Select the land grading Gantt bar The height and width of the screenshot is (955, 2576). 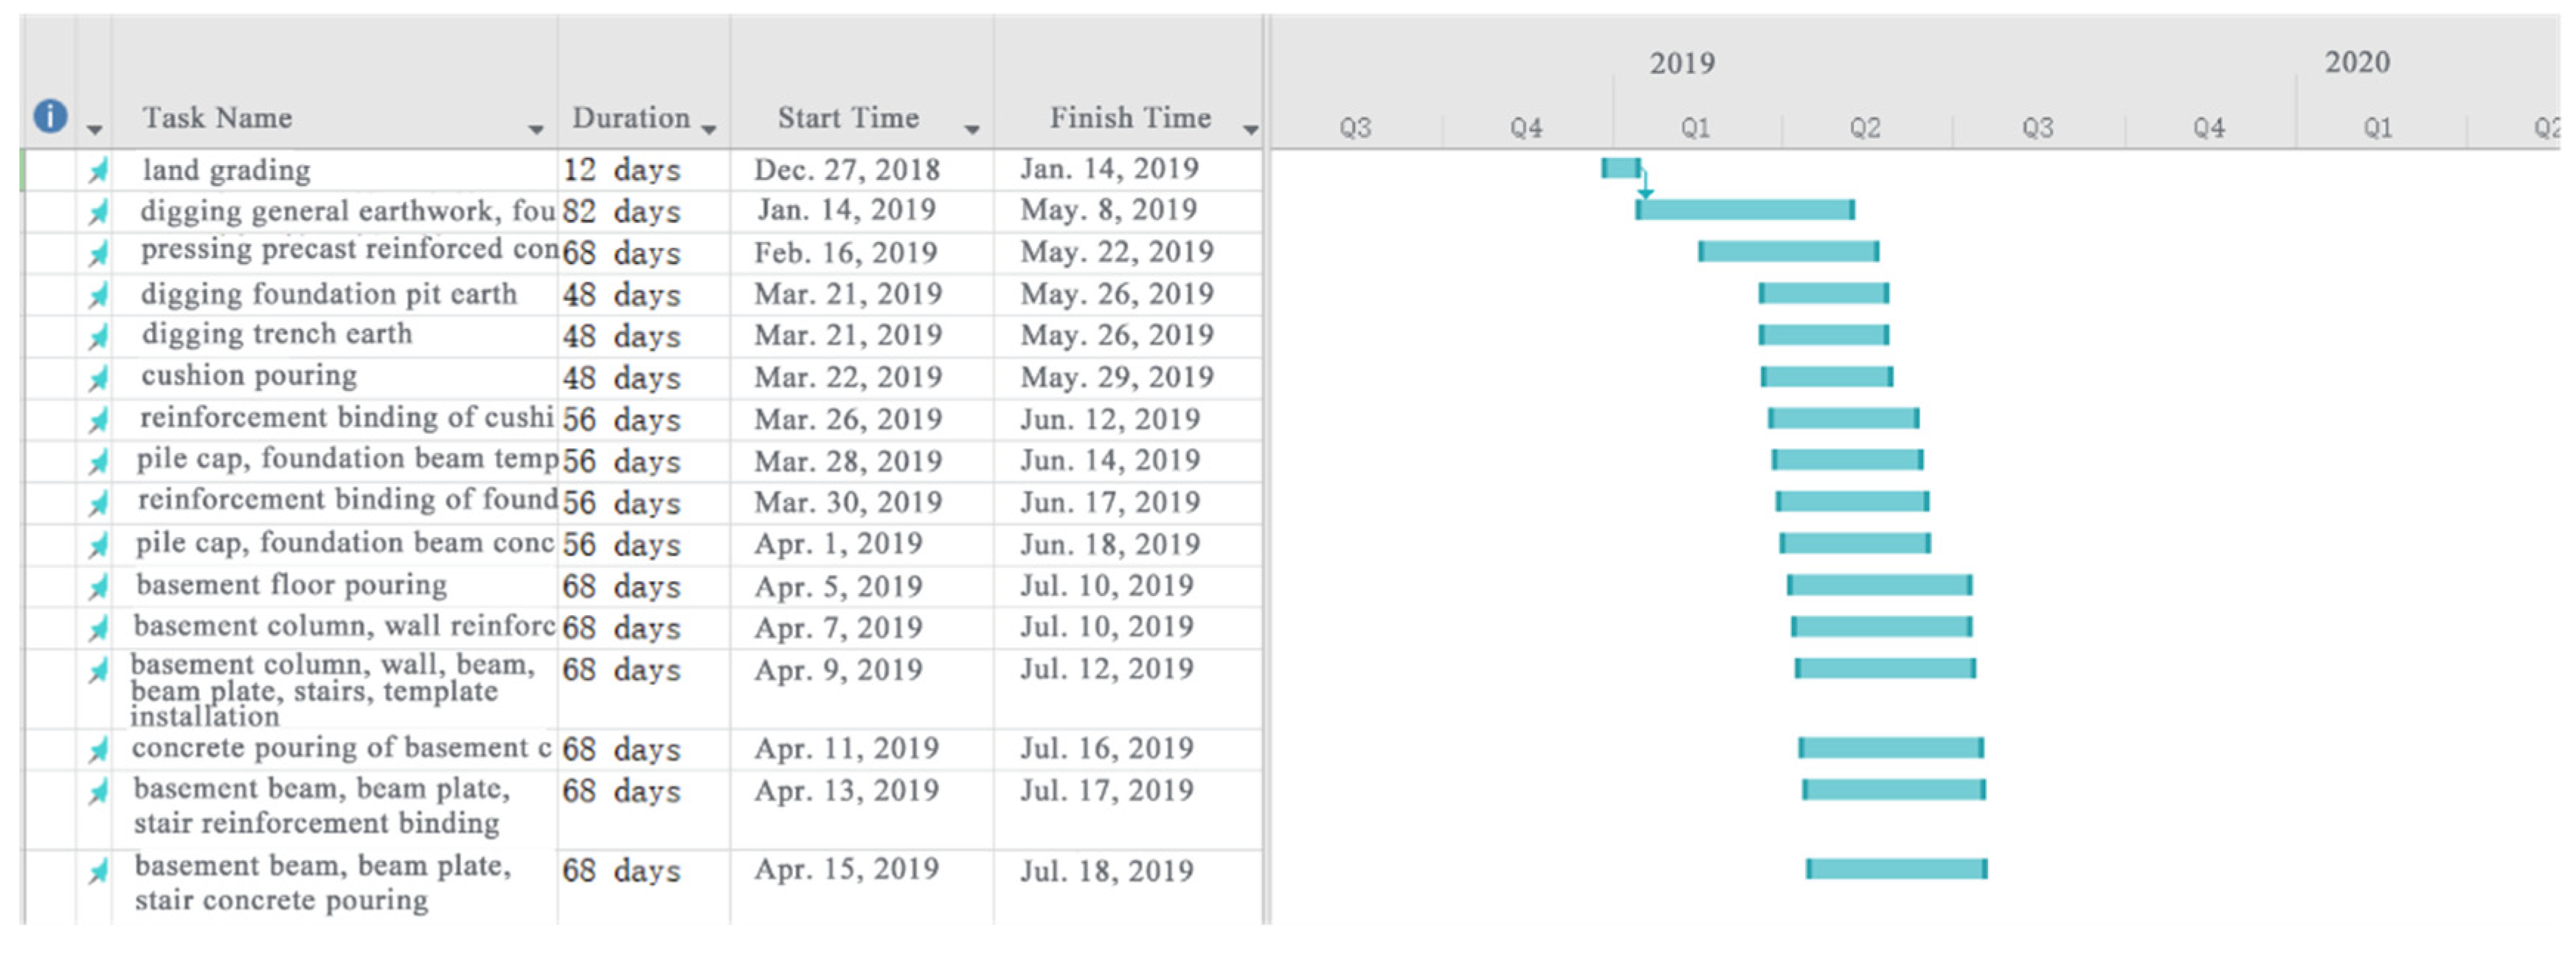coord(1620,168)
